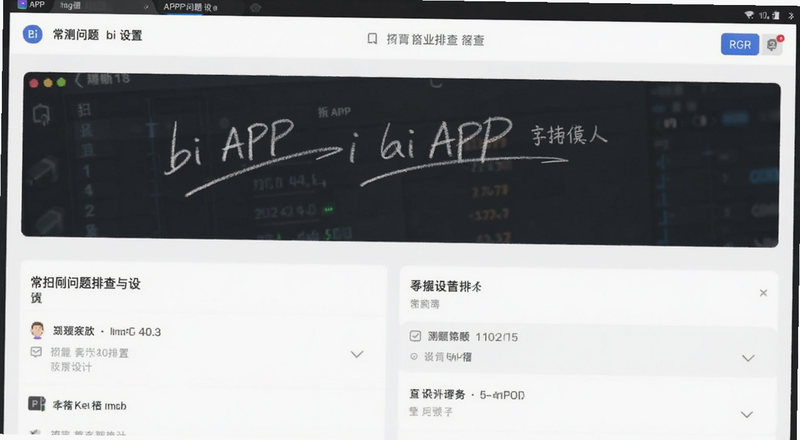The height and width of the screenshot is (440, 800).
Task: Click the '40.3' text beside the avatar
Action: (149, 332)
